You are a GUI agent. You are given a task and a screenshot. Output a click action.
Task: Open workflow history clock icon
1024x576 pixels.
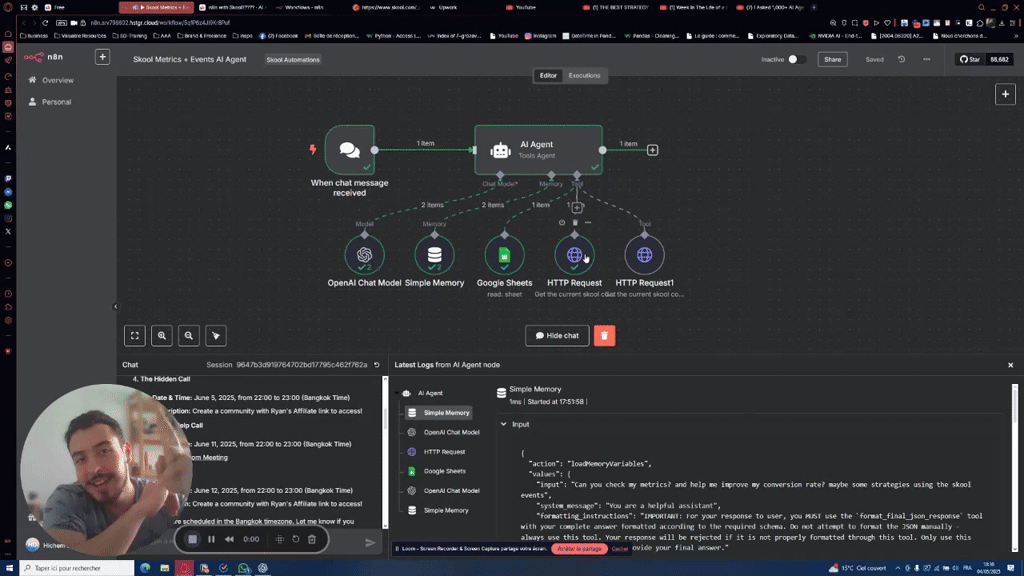901,59
